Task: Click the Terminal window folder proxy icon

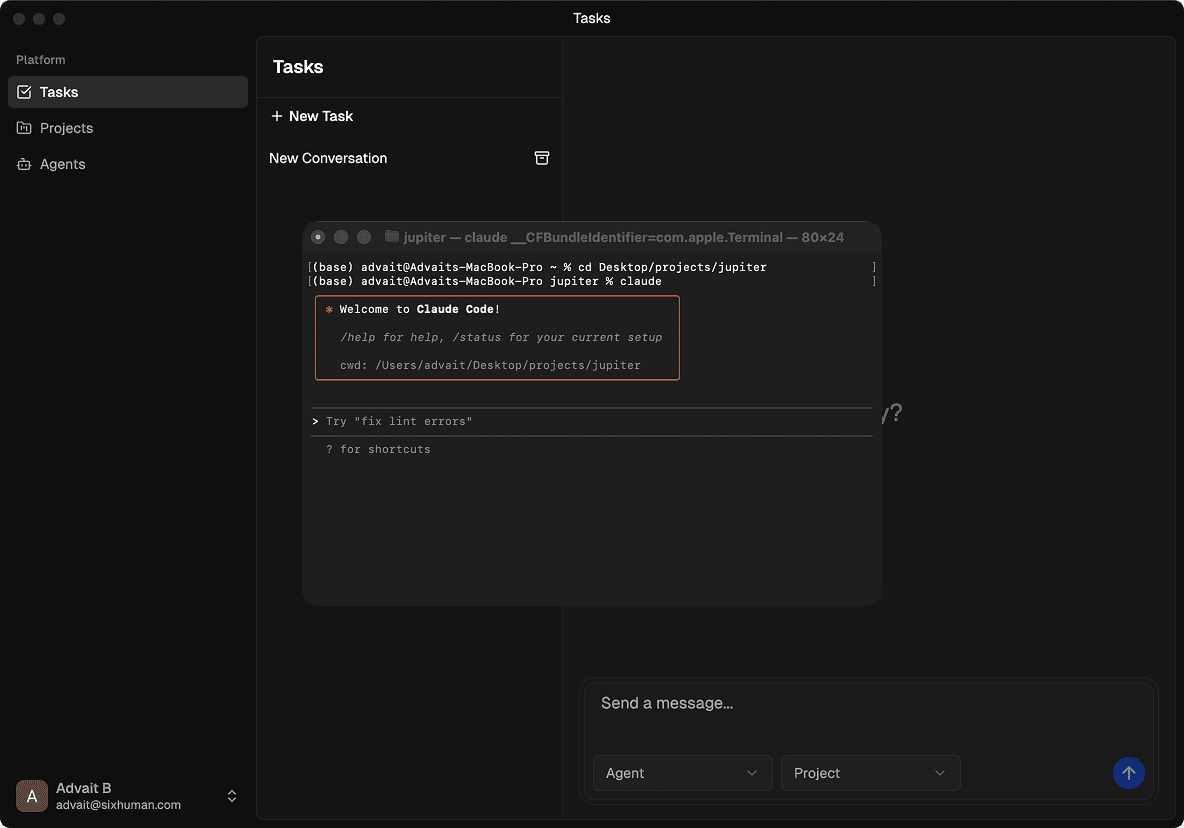Action: [x=391, y=237]
